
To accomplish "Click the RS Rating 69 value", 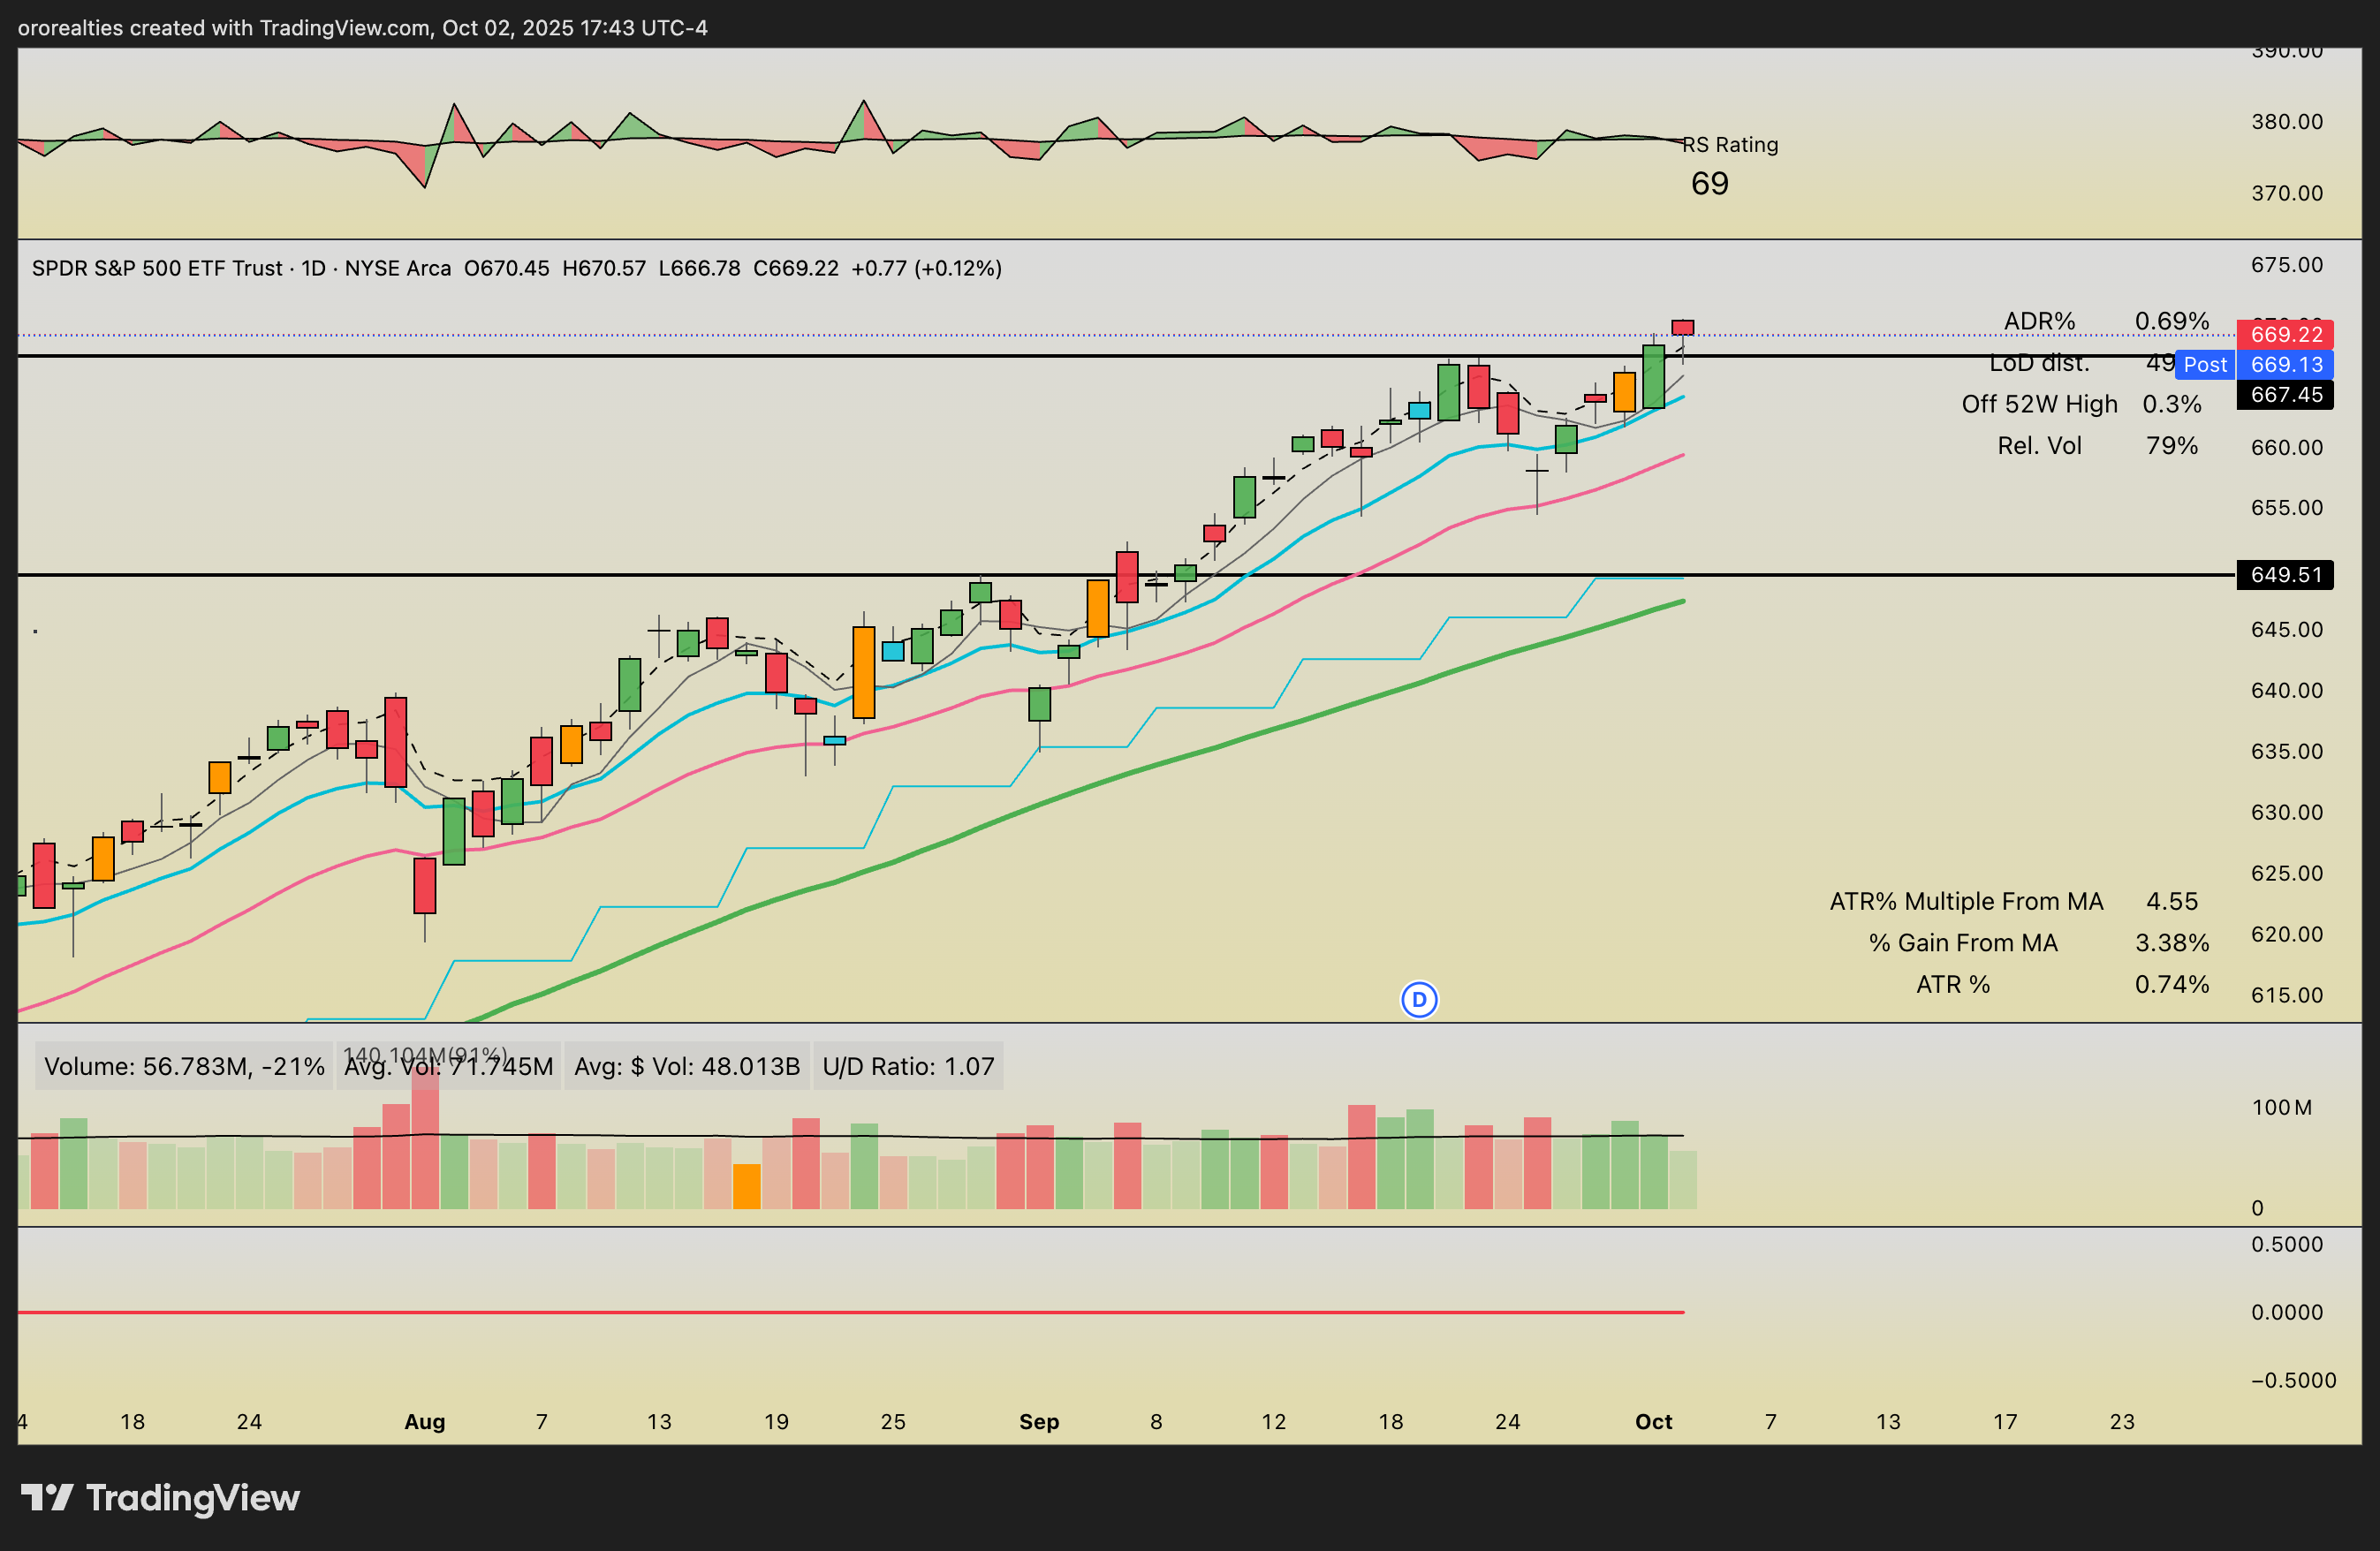I will [1709, 184].
